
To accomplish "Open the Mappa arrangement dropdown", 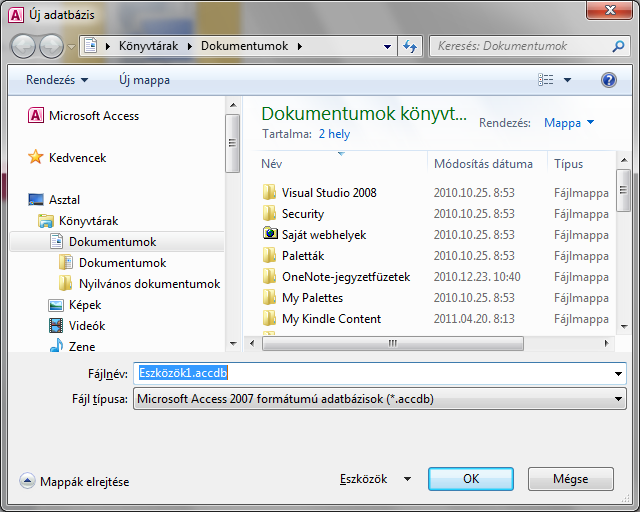I will 569,123.
